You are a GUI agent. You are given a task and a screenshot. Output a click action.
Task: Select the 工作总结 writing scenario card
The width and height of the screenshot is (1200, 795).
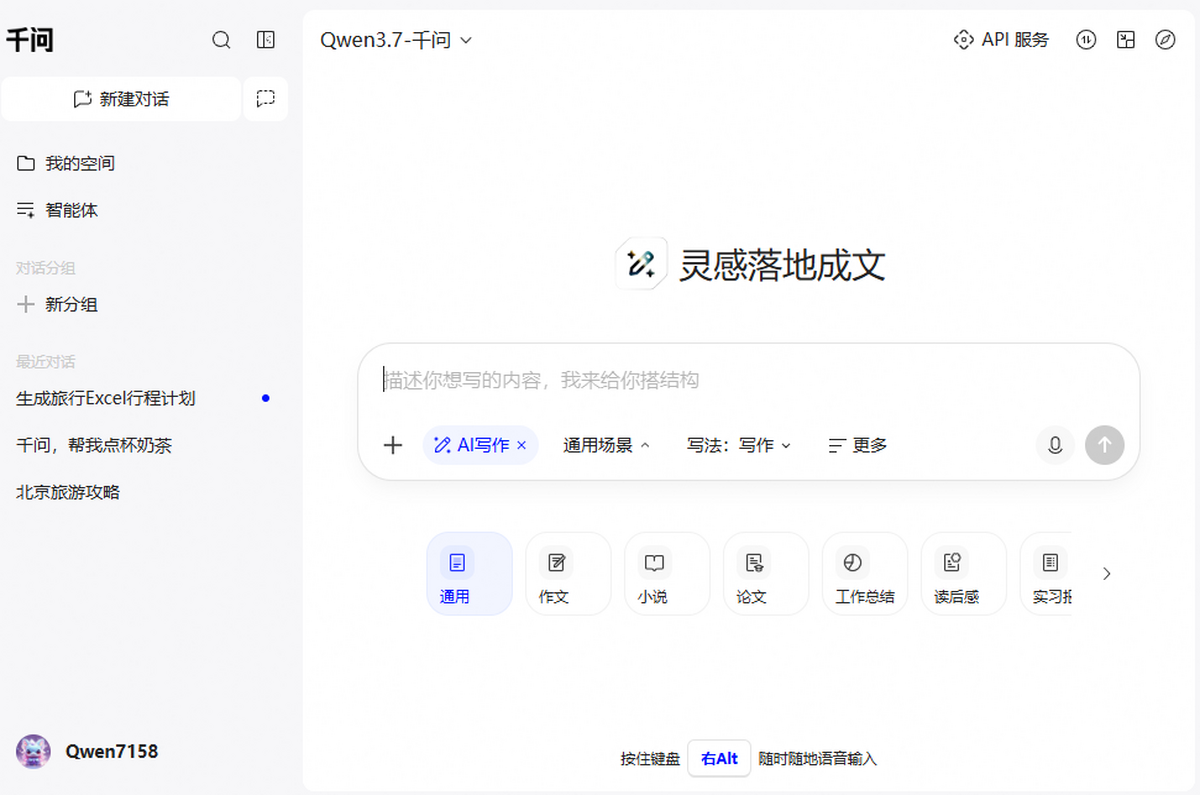pyautogui.click(x=865, y=574)
